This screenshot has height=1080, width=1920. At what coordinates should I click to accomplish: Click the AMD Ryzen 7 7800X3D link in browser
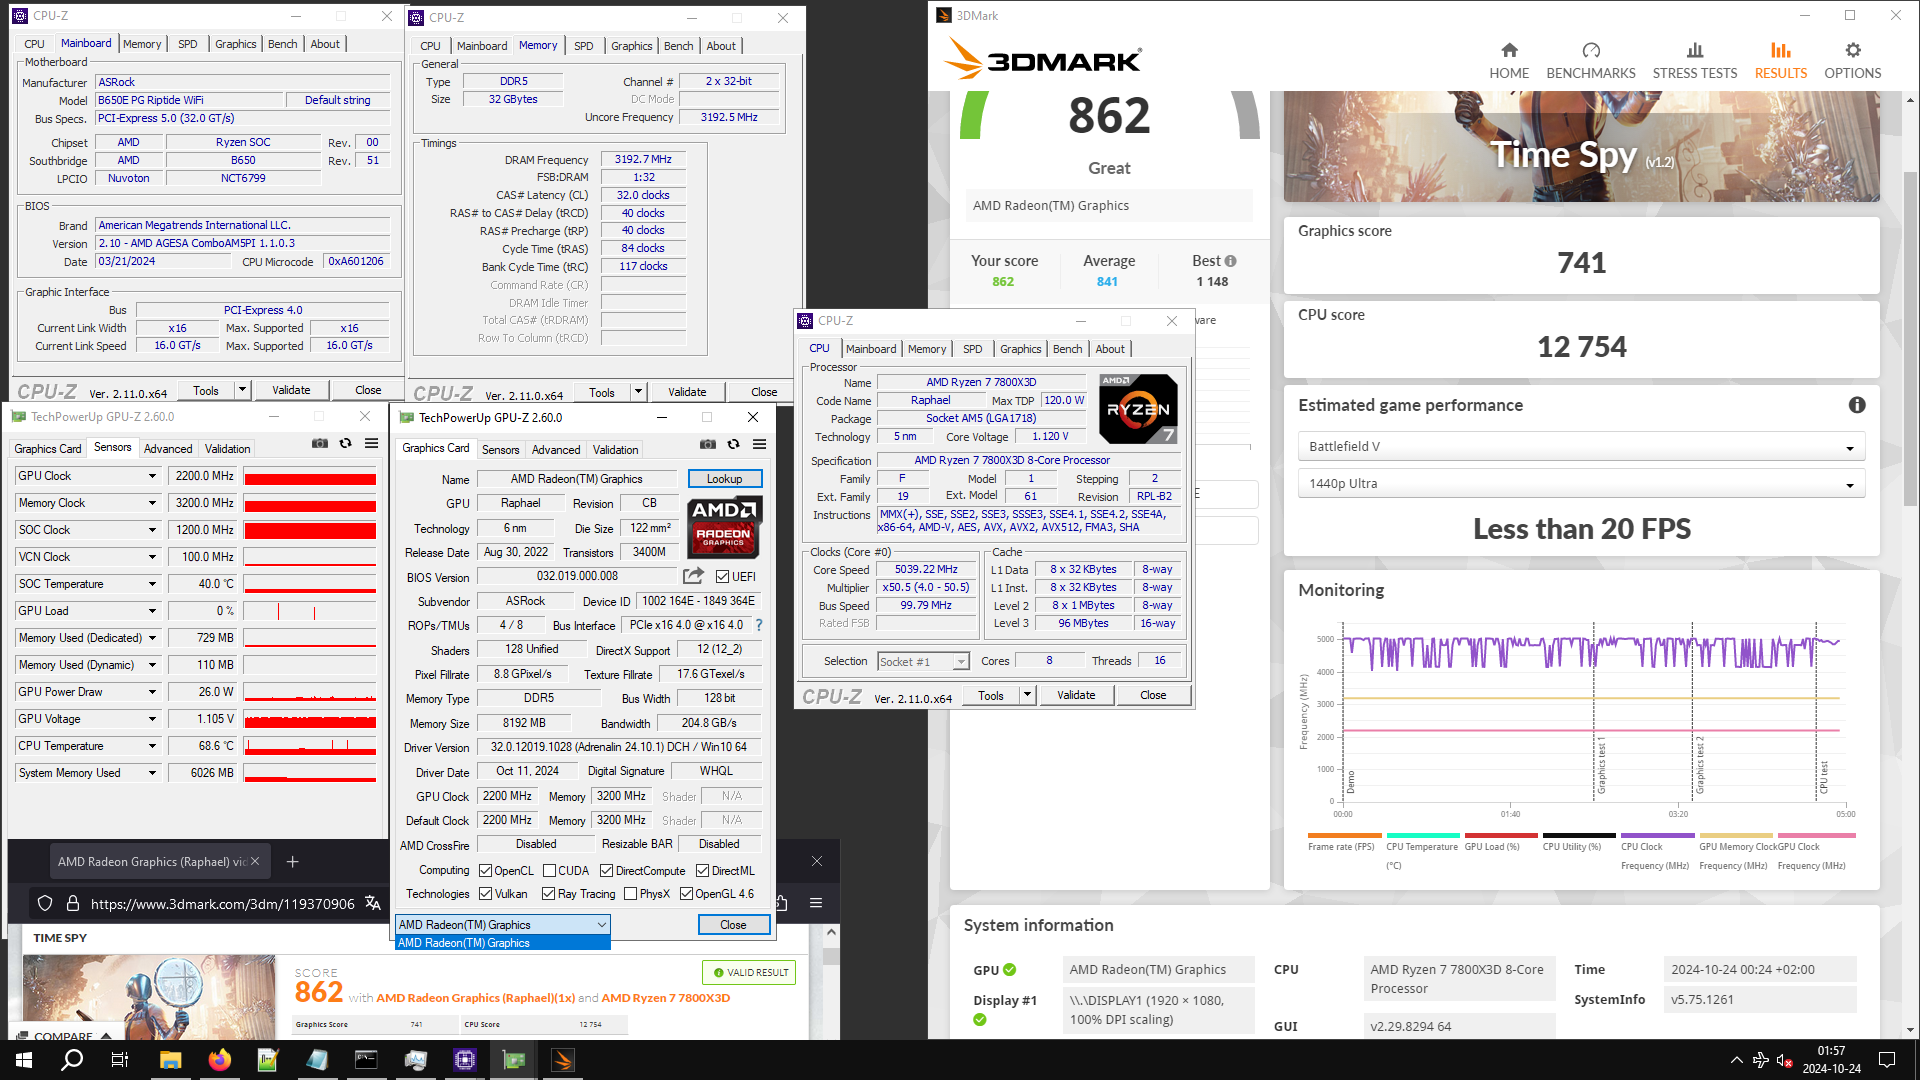point(665,998)
